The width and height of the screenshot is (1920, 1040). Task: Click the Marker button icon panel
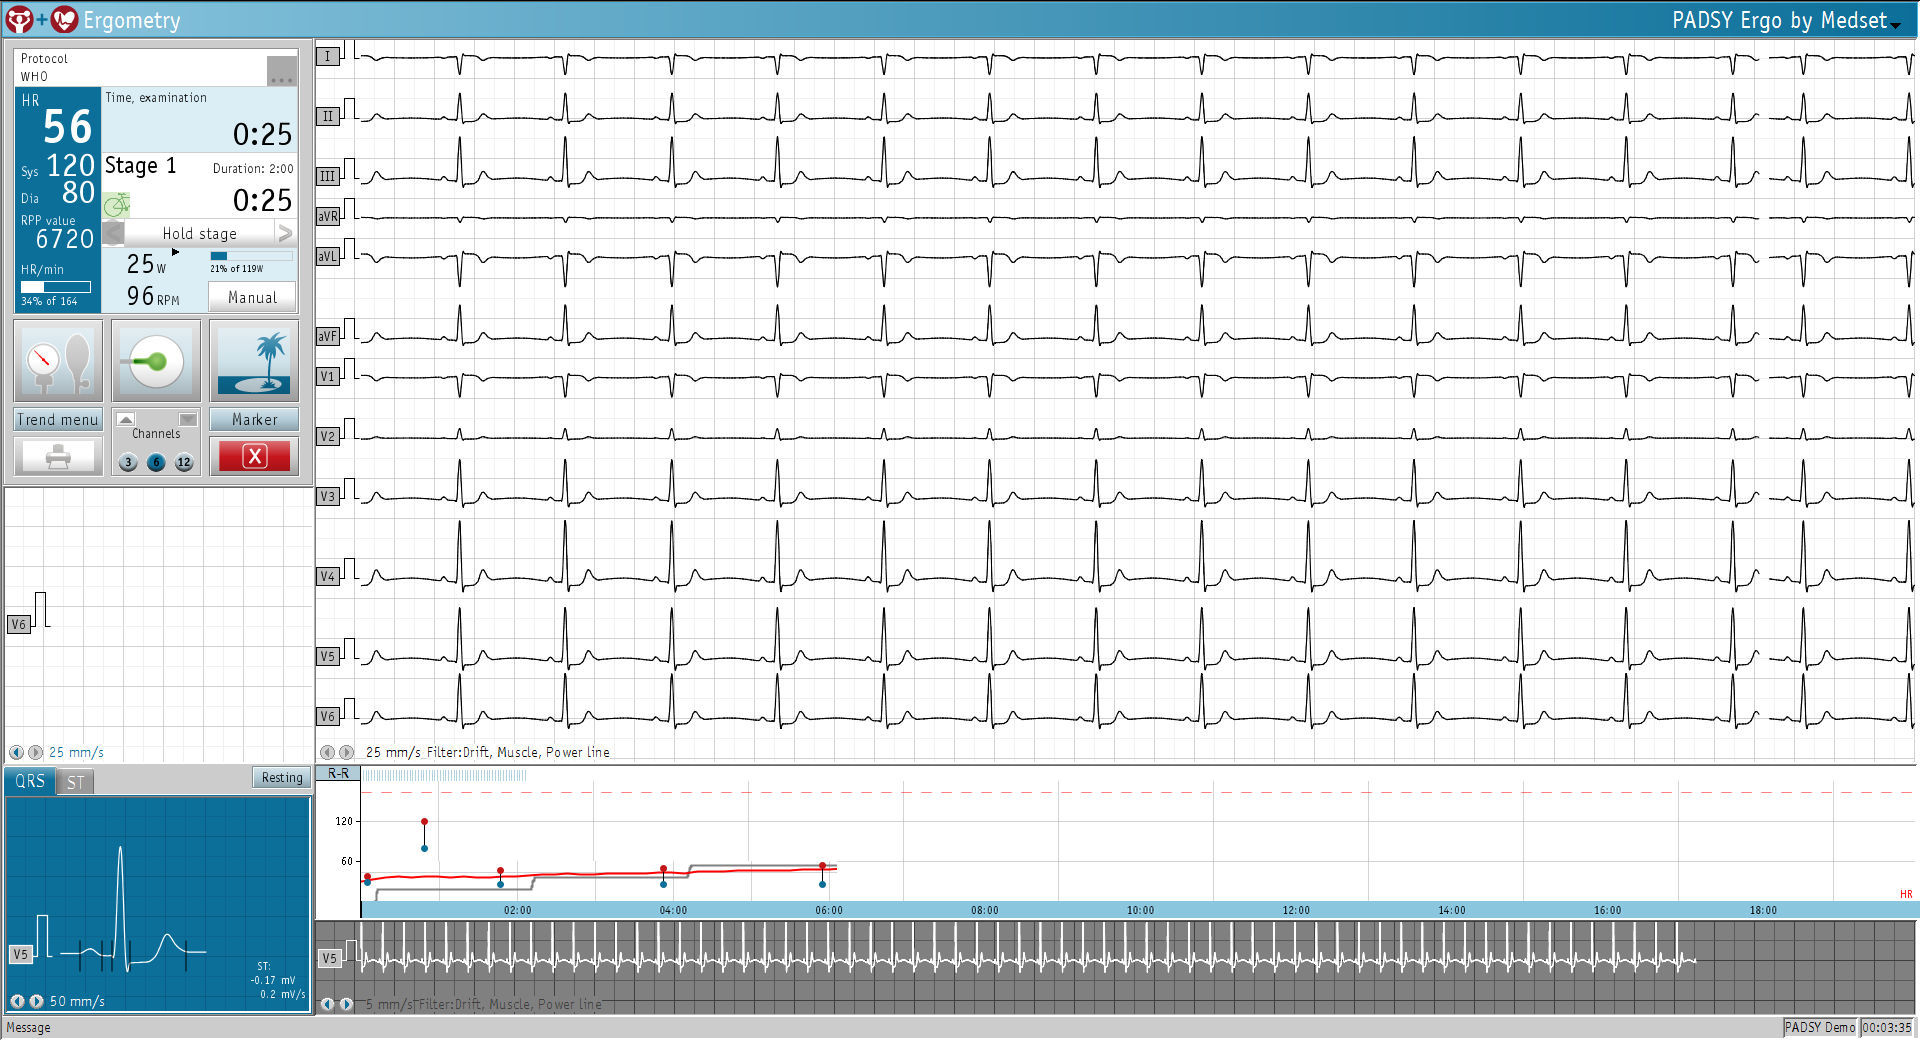[x=255, y=419]
